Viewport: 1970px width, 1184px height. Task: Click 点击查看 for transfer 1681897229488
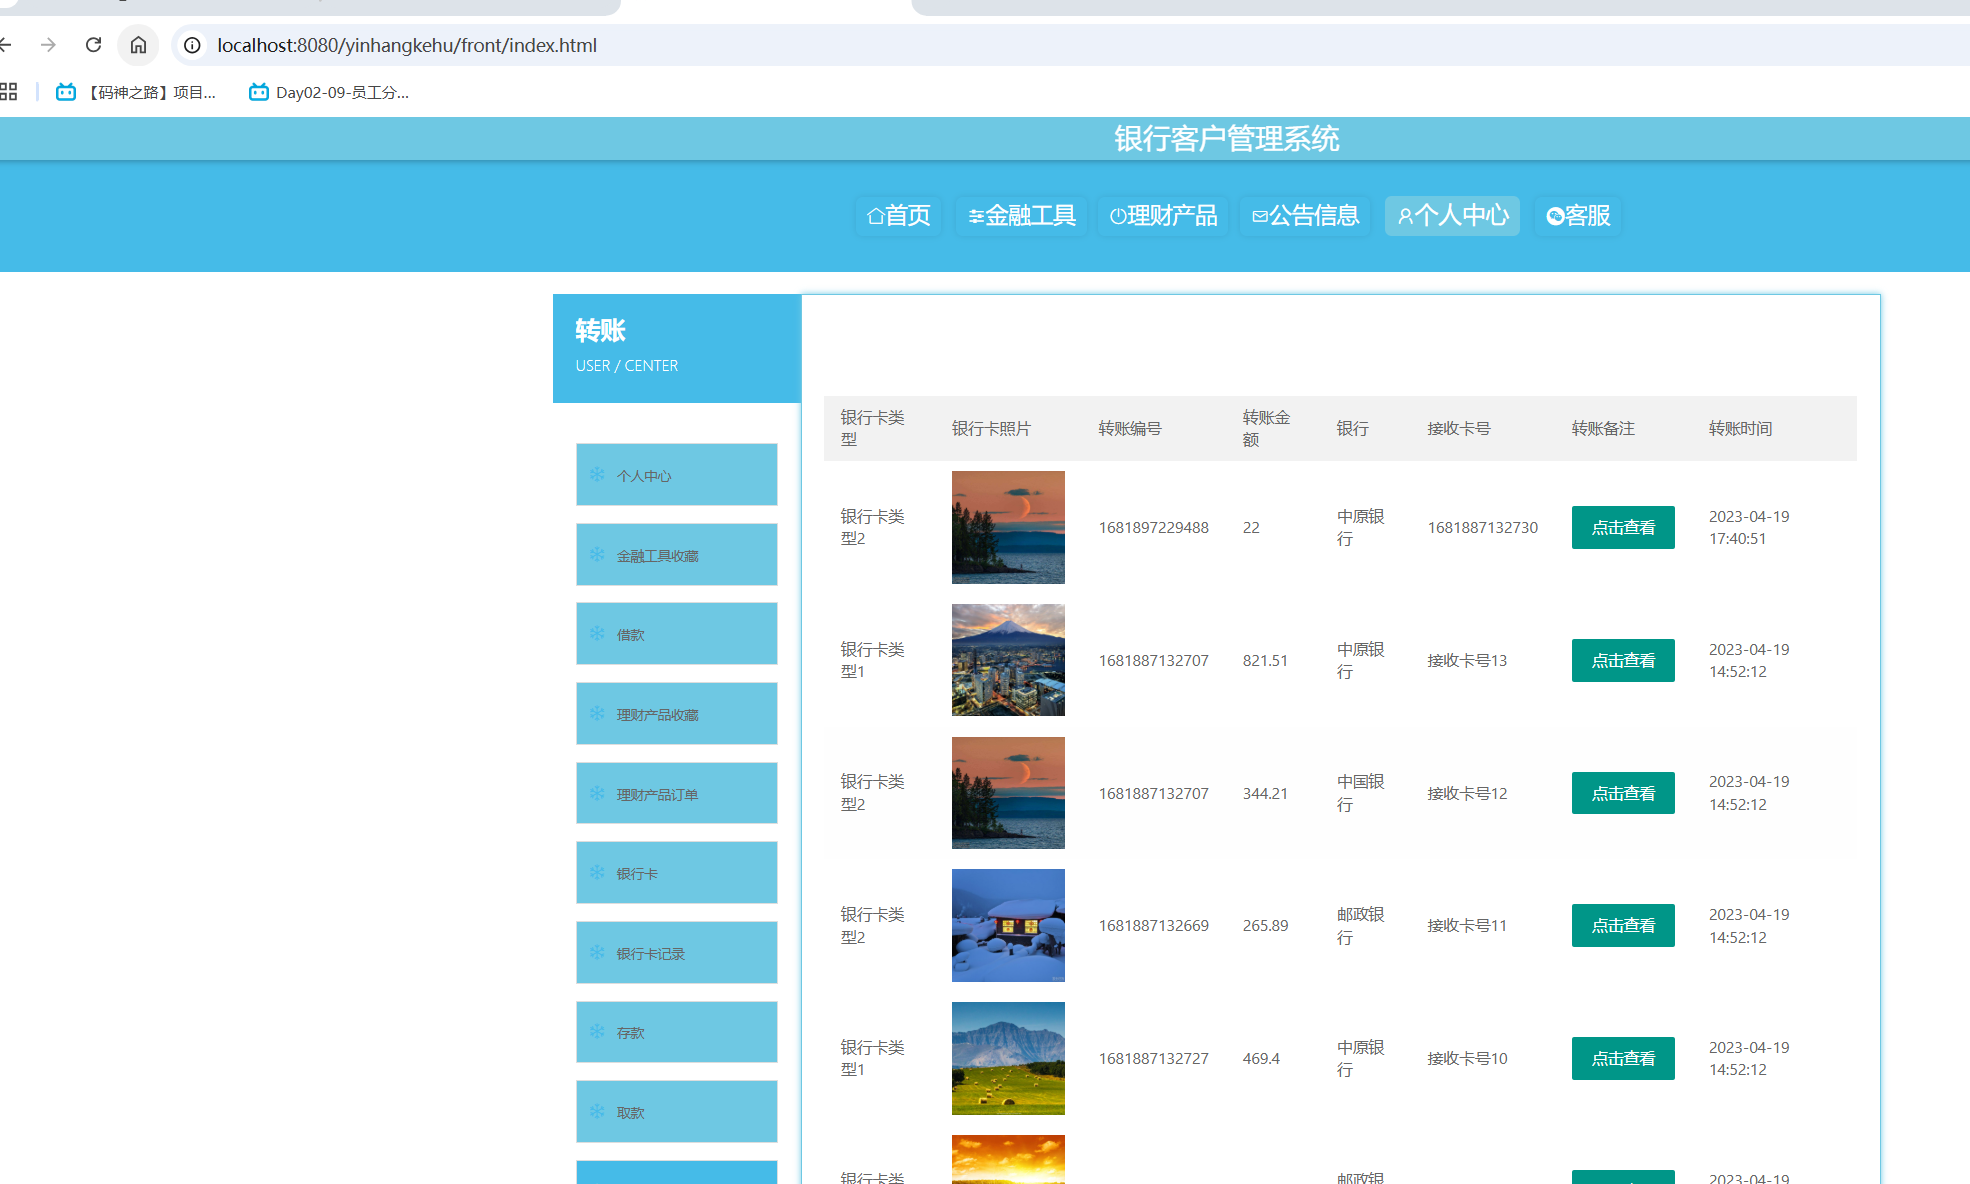[1623, 527]
